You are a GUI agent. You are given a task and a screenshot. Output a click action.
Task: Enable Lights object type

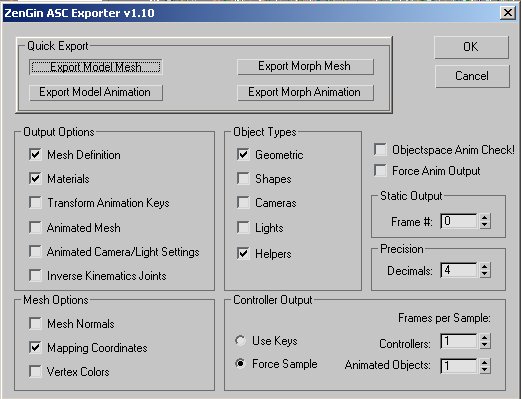point(243,228)
